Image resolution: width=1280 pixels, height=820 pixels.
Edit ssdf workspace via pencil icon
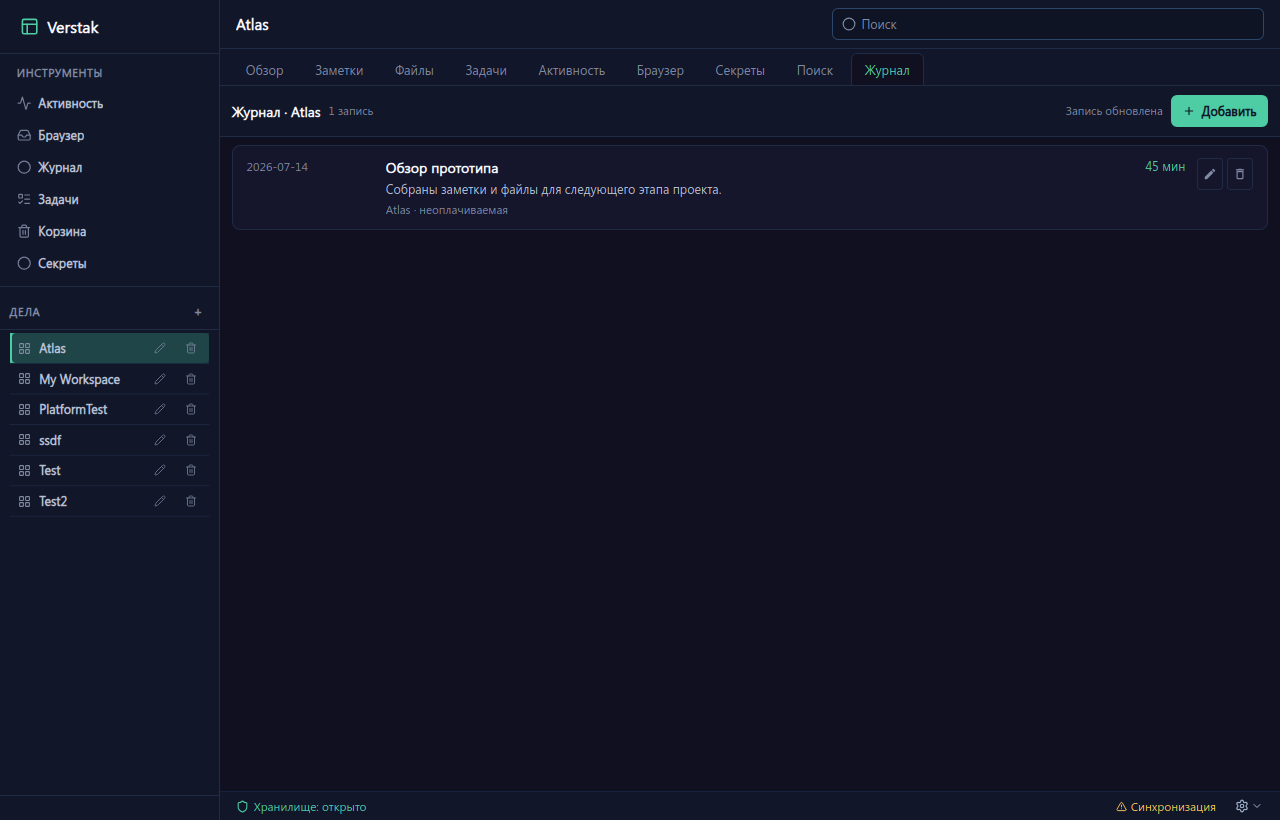point(160,440)
